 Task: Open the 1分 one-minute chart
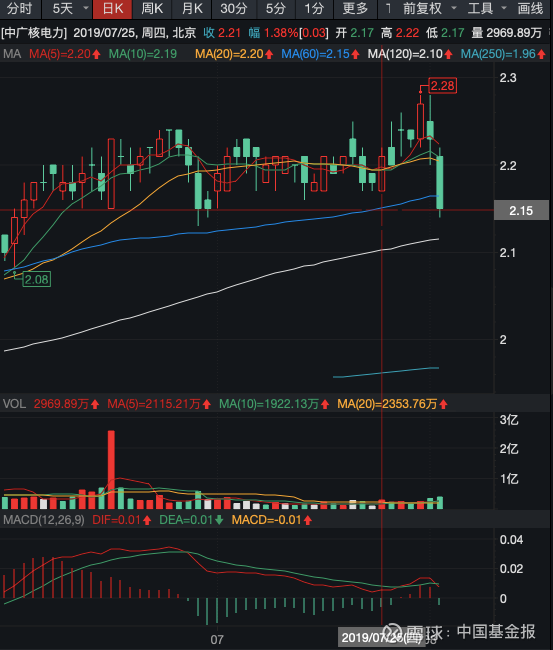[x=314, y=9]
